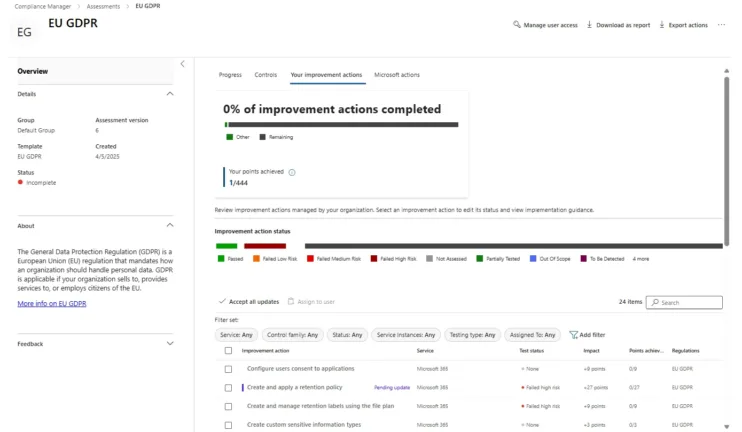Collapse the Overview side panel arrow
742x432 pixels.
(182, 64)
